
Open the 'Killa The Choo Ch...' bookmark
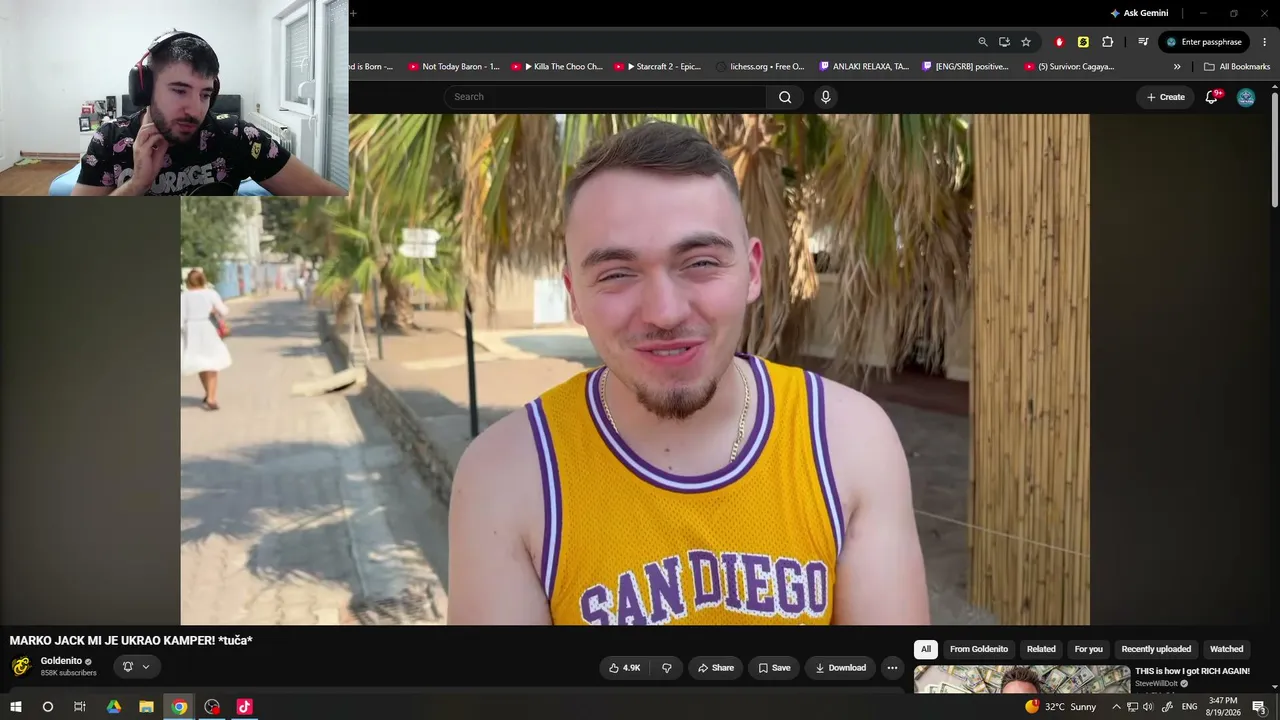557,67
